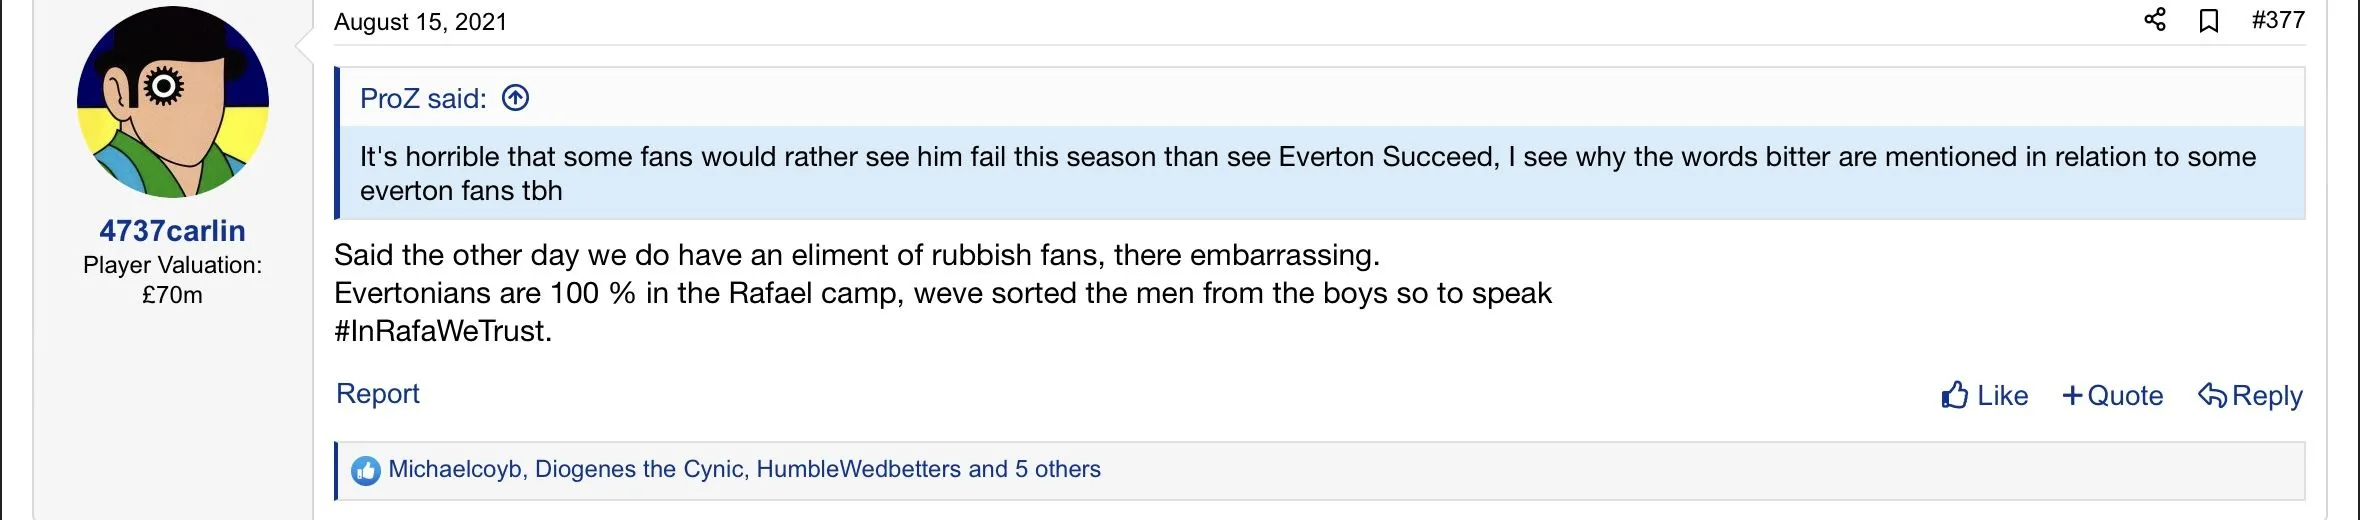Reply to 4737carlin's post
Screen dimensions: 2360x520
2250,396
